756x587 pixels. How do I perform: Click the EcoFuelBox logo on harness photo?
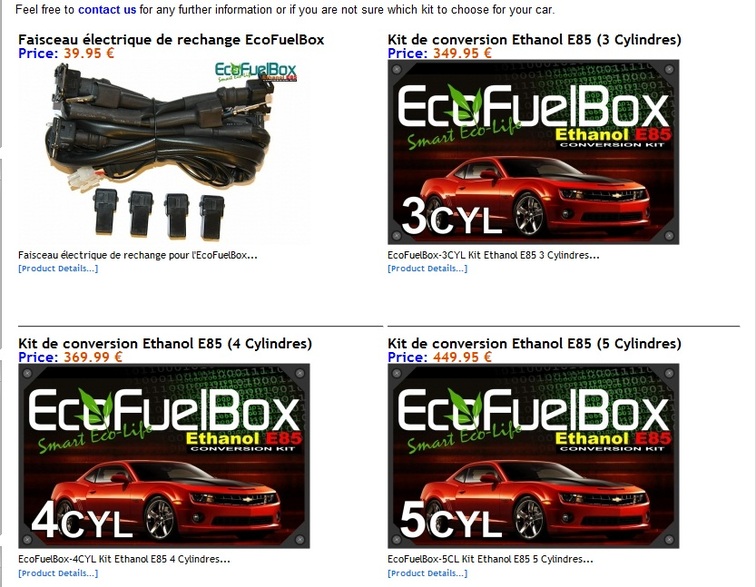point(256,72)
